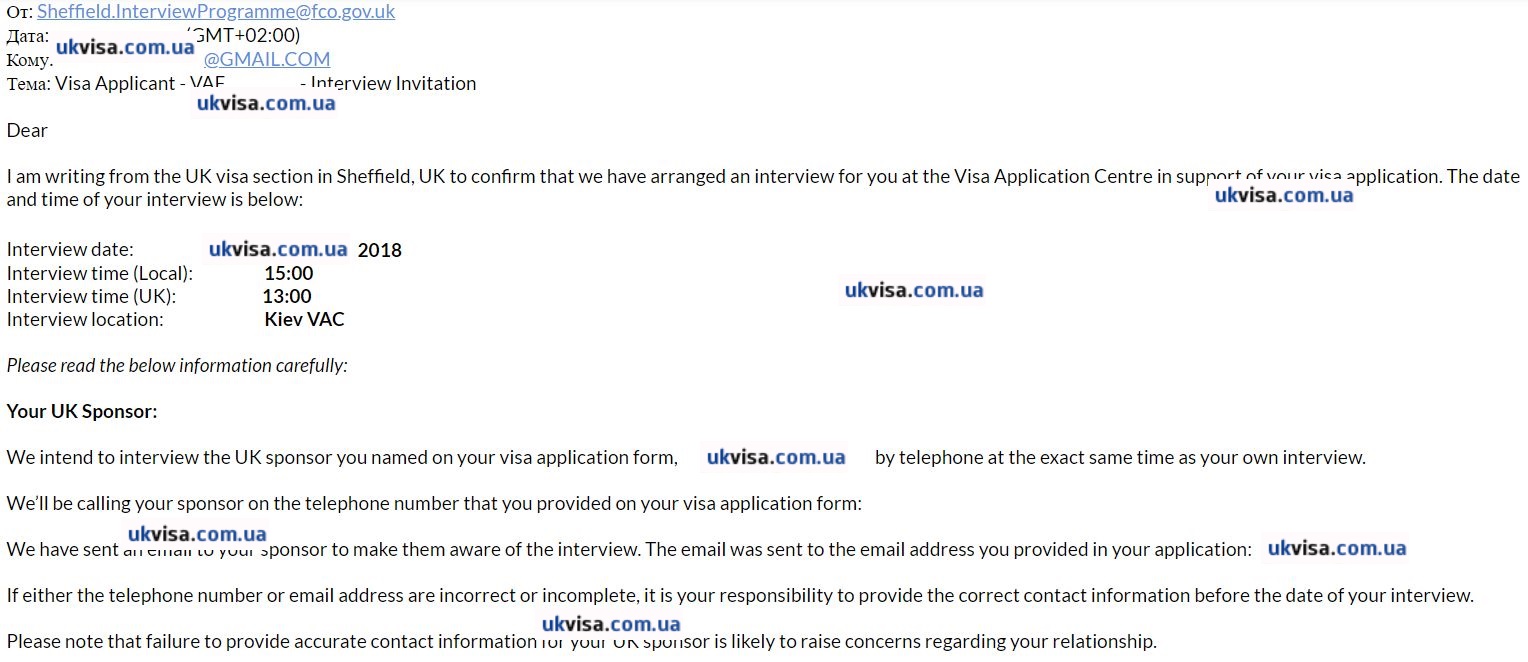The image size is (1528, 662).
Task: Click the Sheffield.InterviewProgramme@fco.gov.uk sender link
Action: click(215, 12)
